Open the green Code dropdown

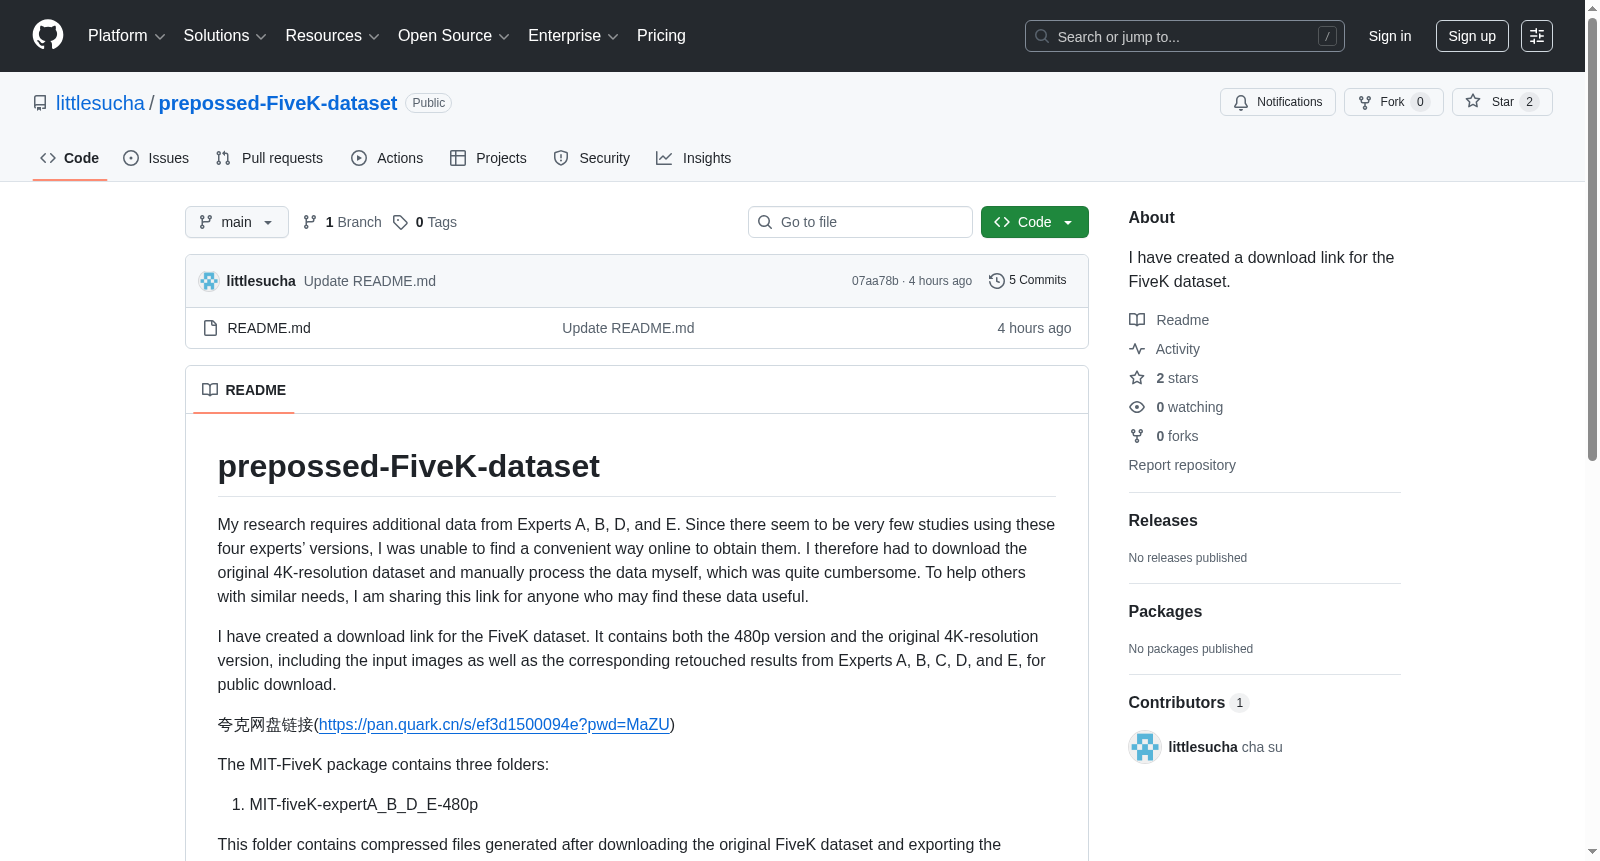pyautogui.click(x=1035, y=222)
